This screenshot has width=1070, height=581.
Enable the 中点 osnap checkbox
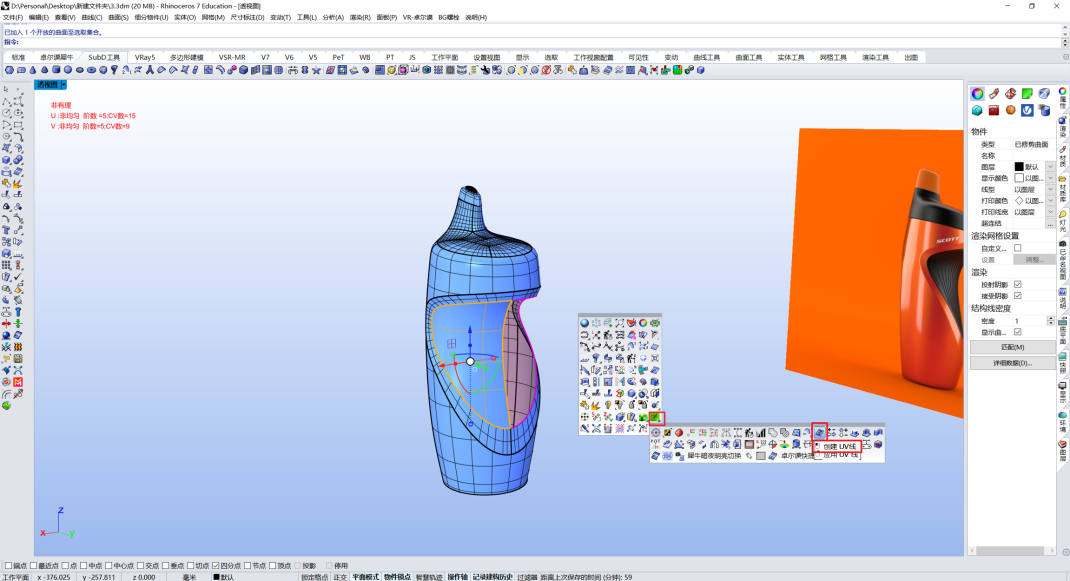83,565
